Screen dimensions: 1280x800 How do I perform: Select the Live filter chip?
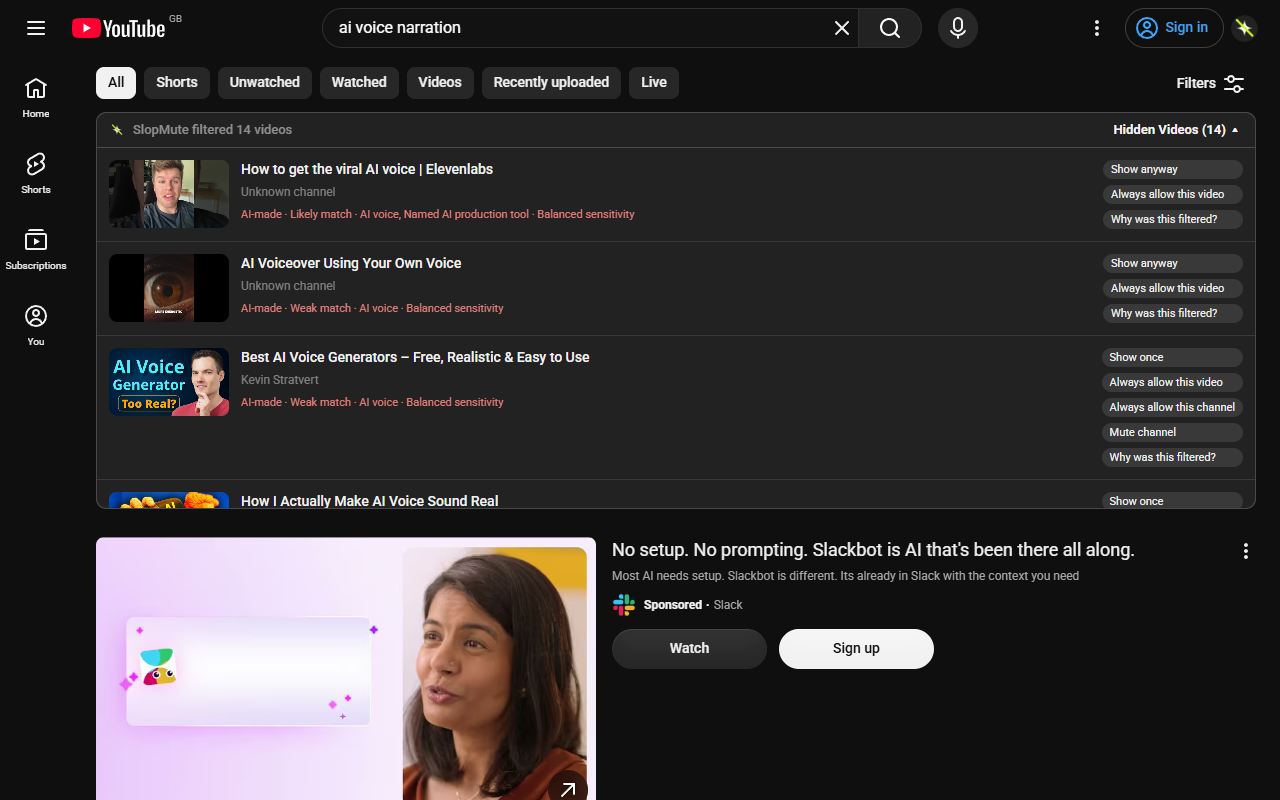tap(654, 83)
